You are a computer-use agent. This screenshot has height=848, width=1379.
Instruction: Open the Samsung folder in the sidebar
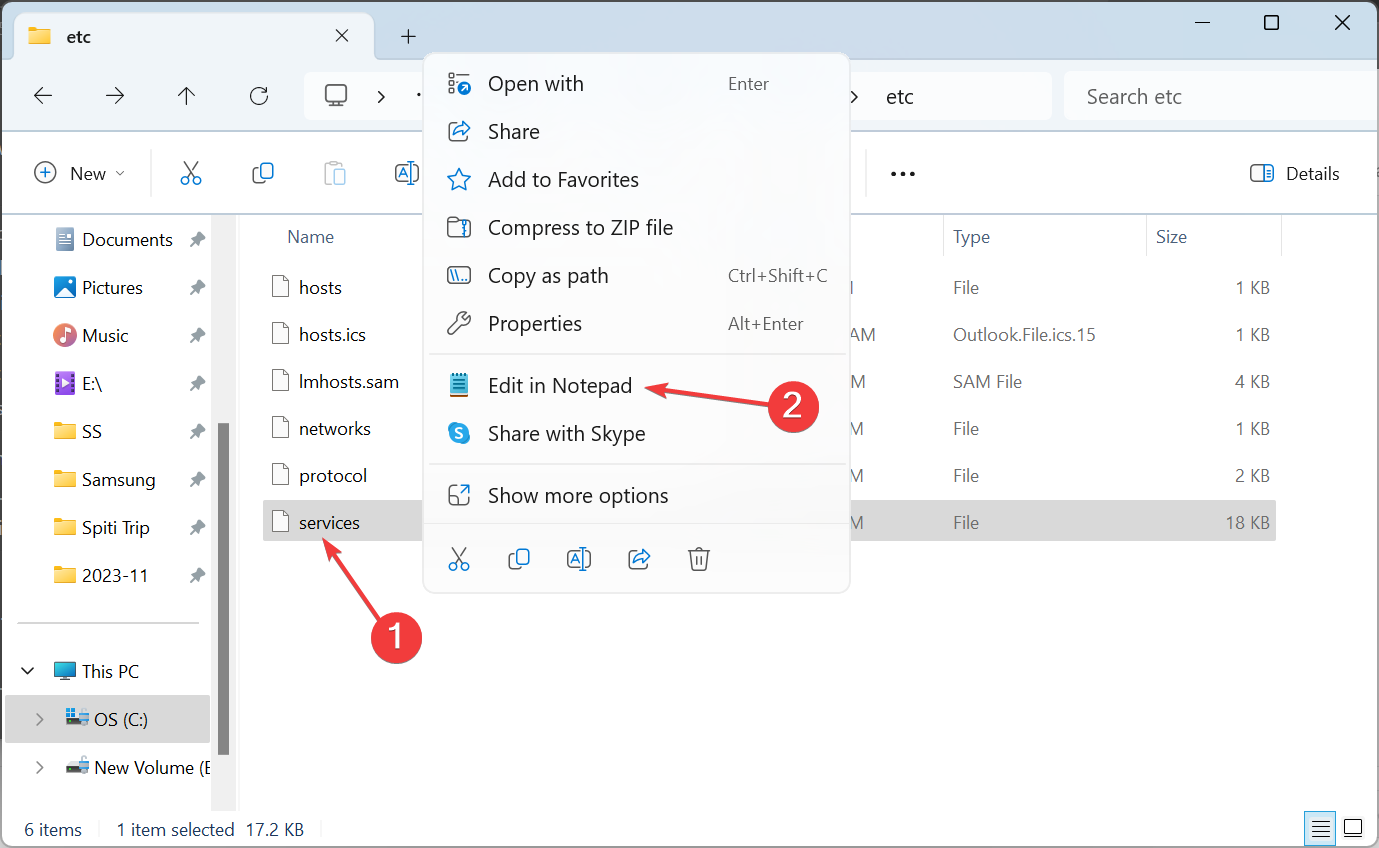point(118,480)
